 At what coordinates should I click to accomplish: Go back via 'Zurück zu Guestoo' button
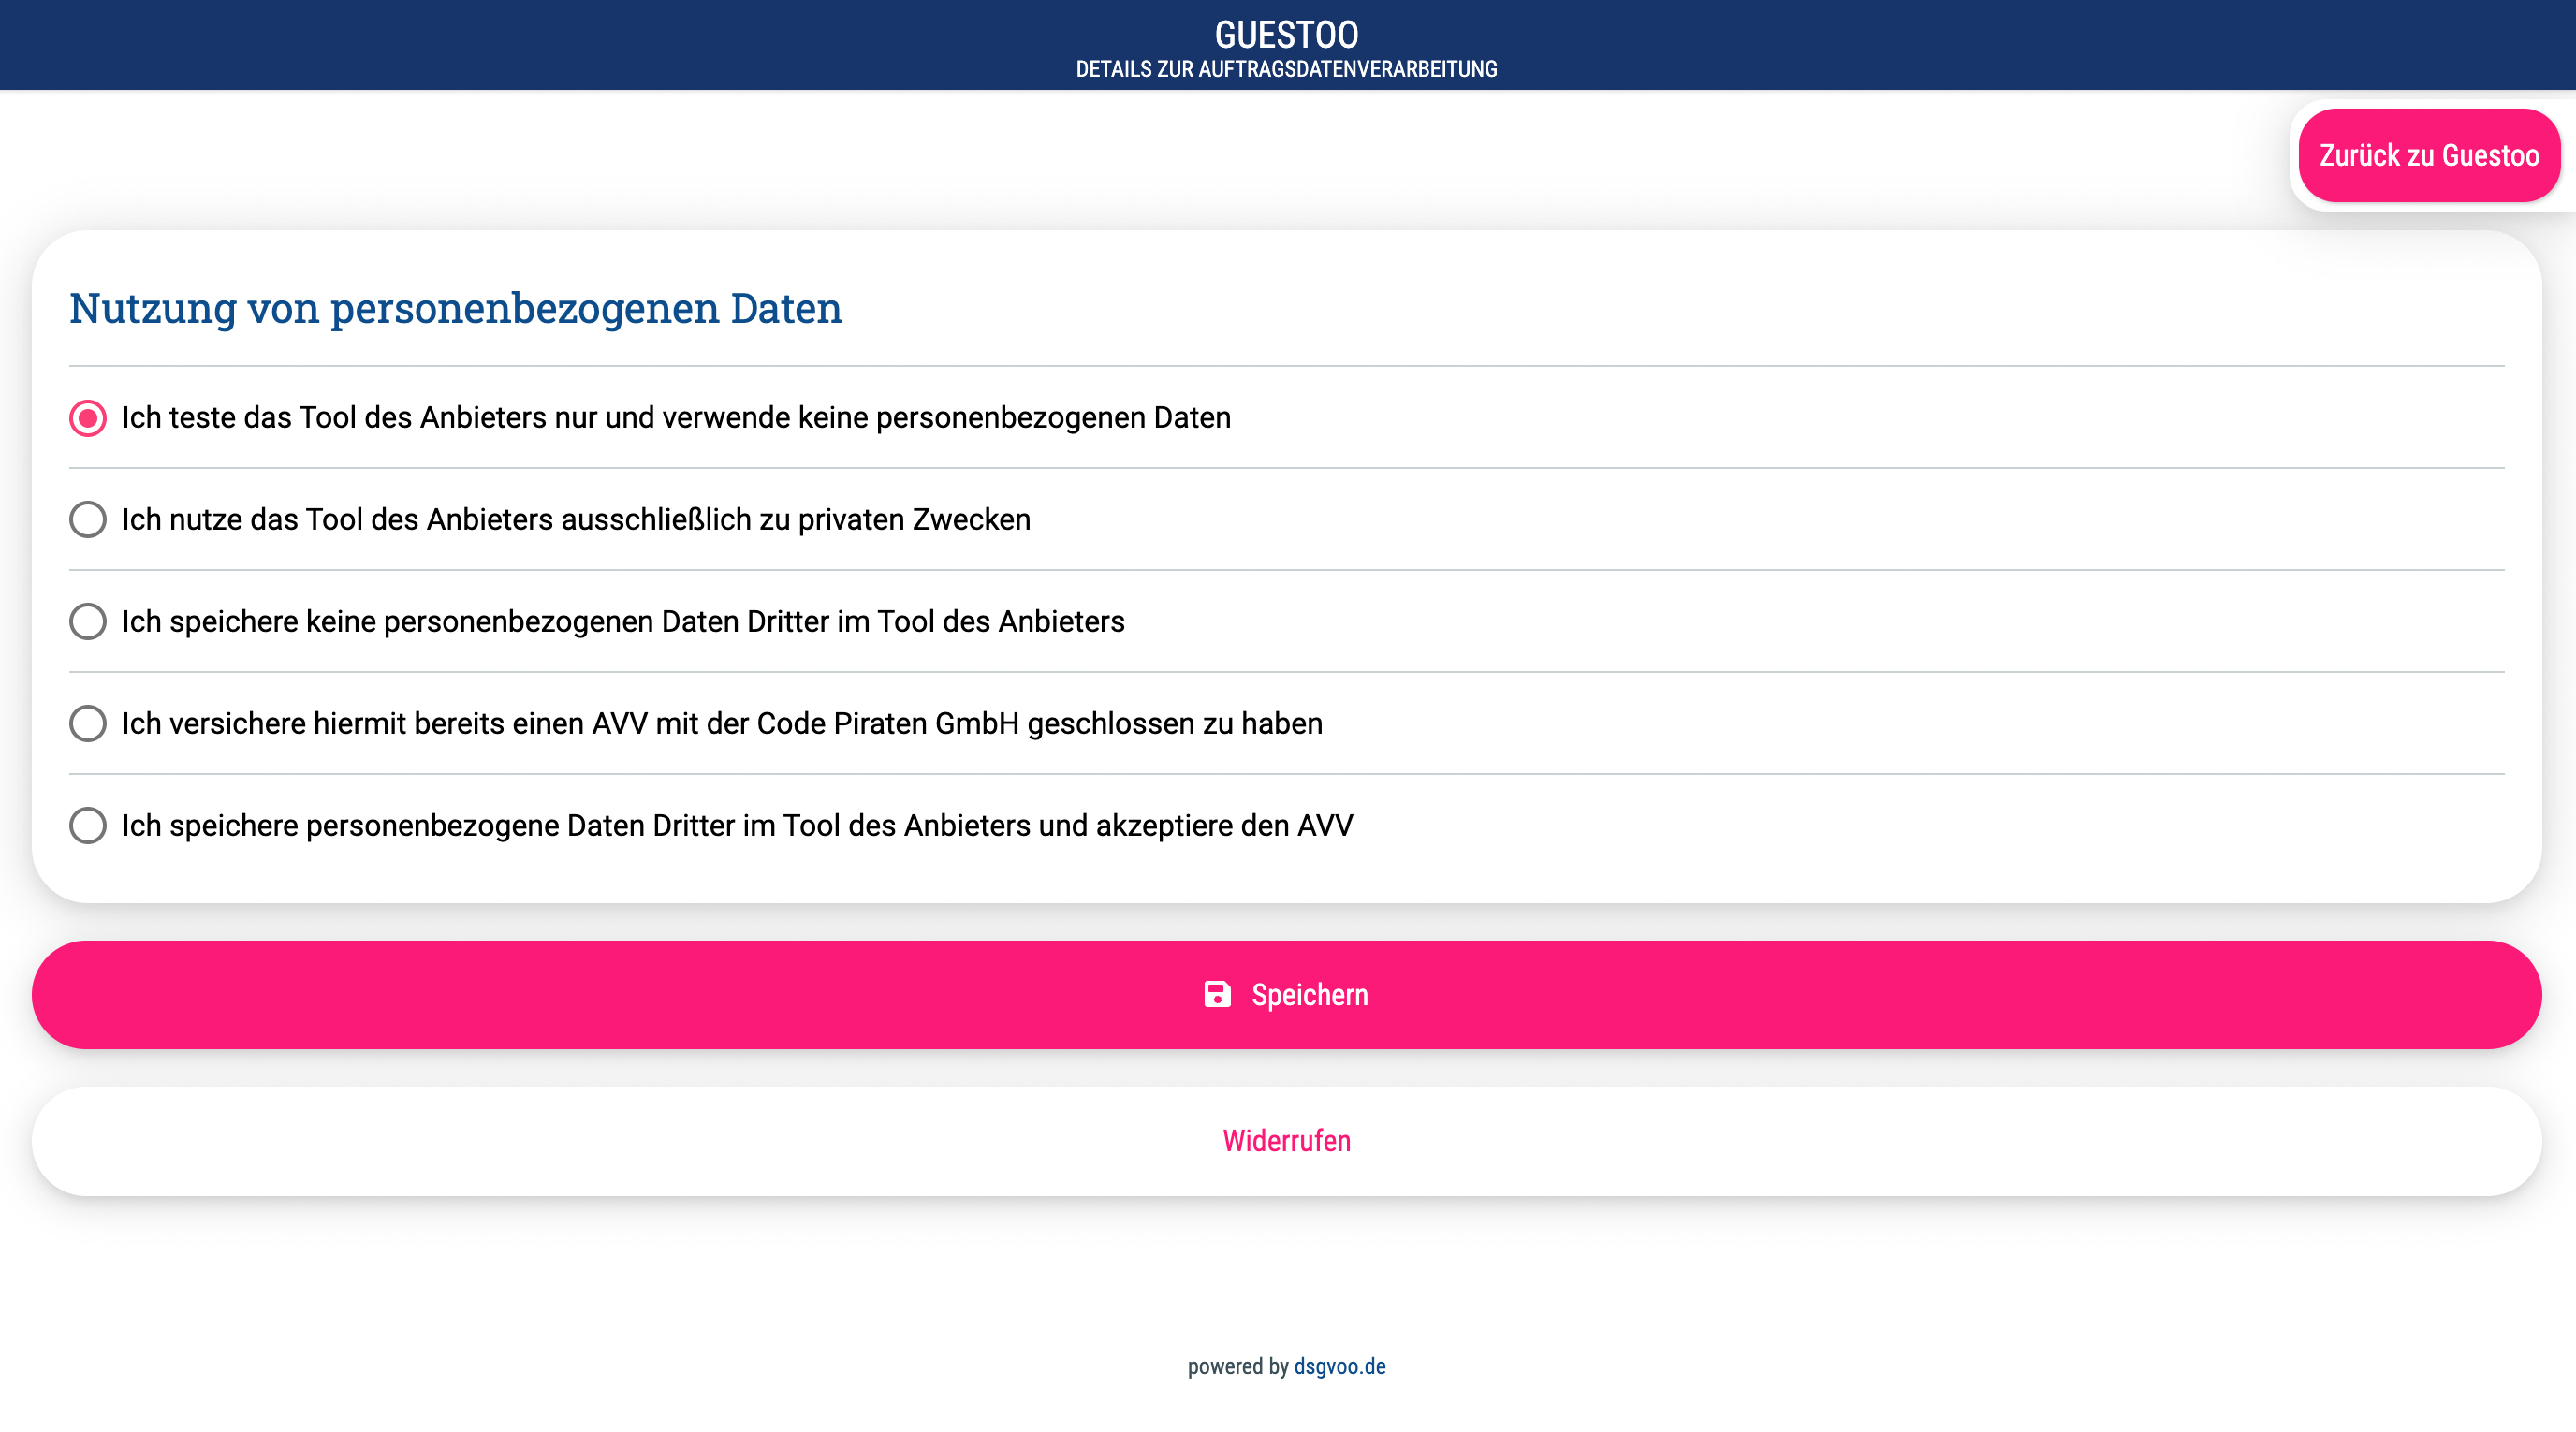2429,155
